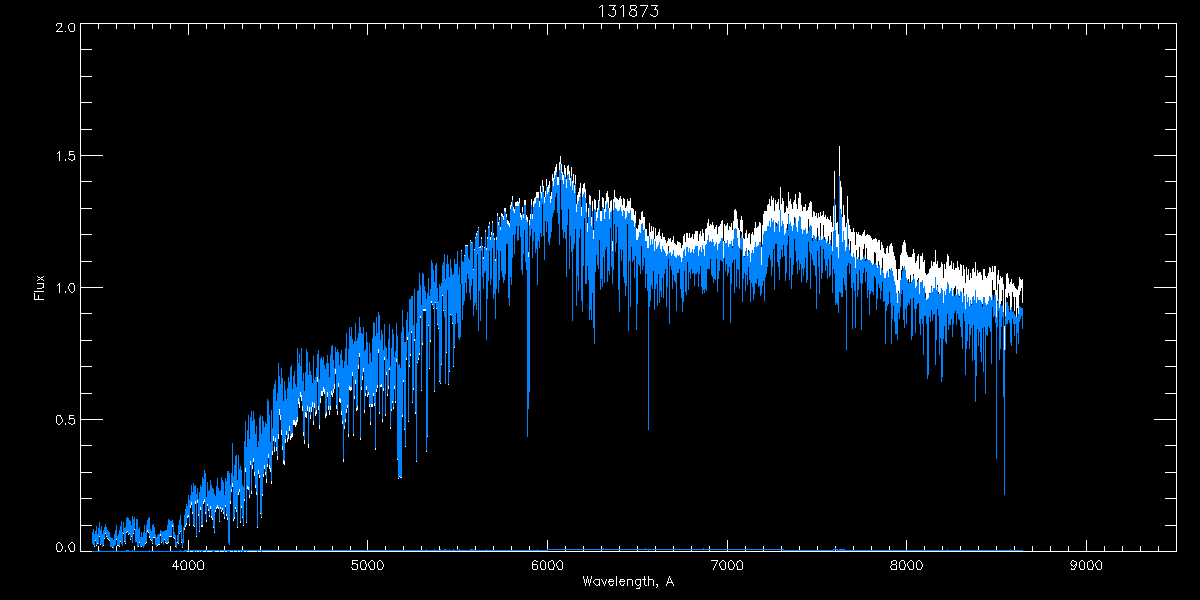Viewport: 1200px width, 600px height.
Task: Select the 5000 wavelength tick label
Action: point(367,565)
